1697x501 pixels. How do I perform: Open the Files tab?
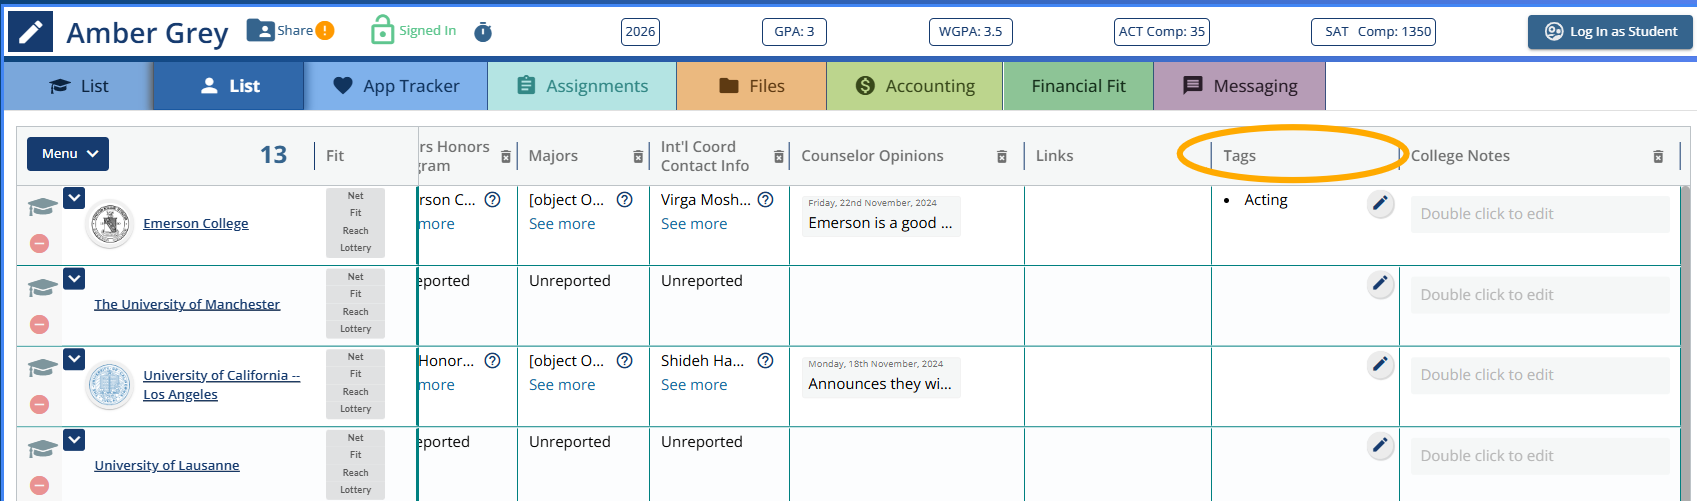coord(752,86)
